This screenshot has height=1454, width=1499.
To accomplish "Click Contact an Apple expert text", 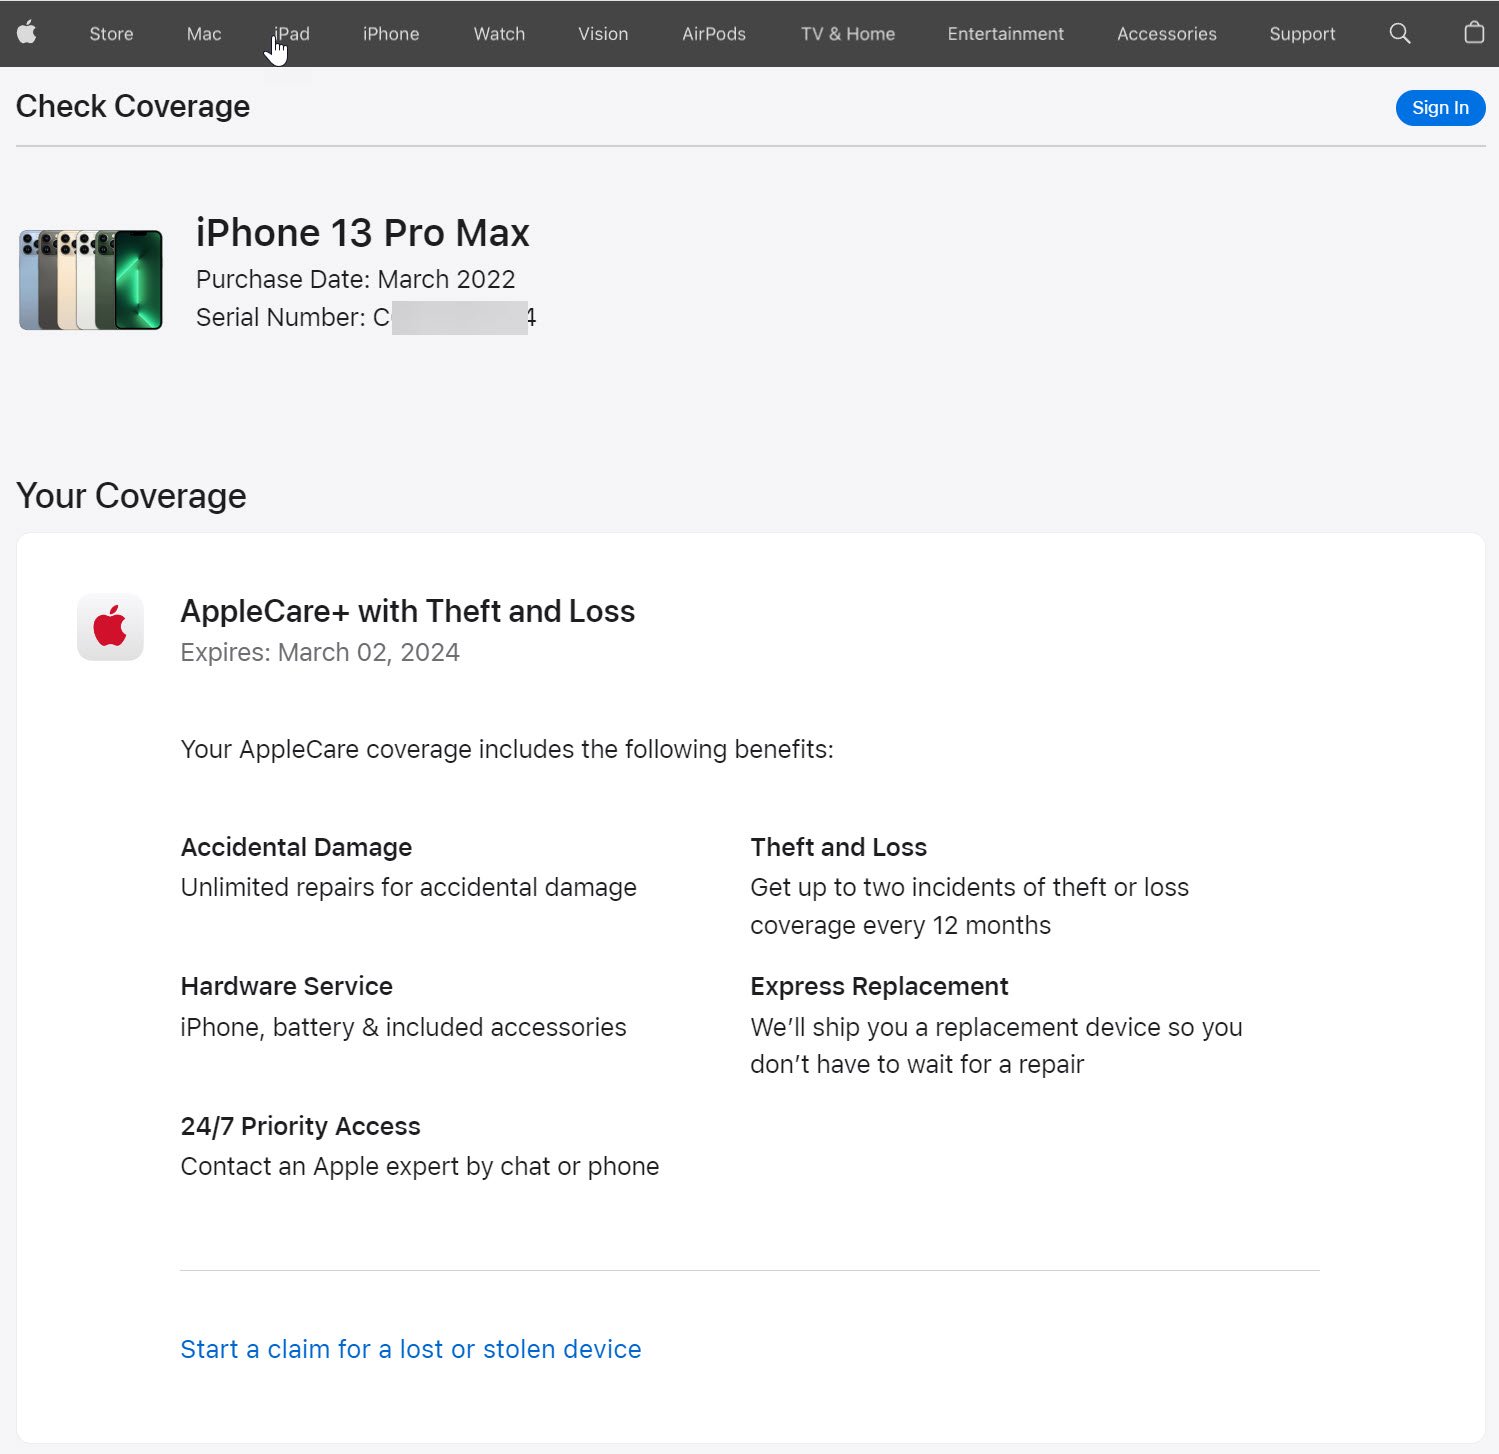I will [420, 1166].
